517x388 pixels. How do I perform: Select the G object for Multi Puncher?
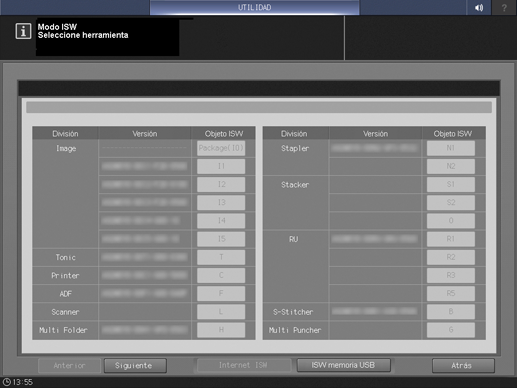tap(451, 330)
